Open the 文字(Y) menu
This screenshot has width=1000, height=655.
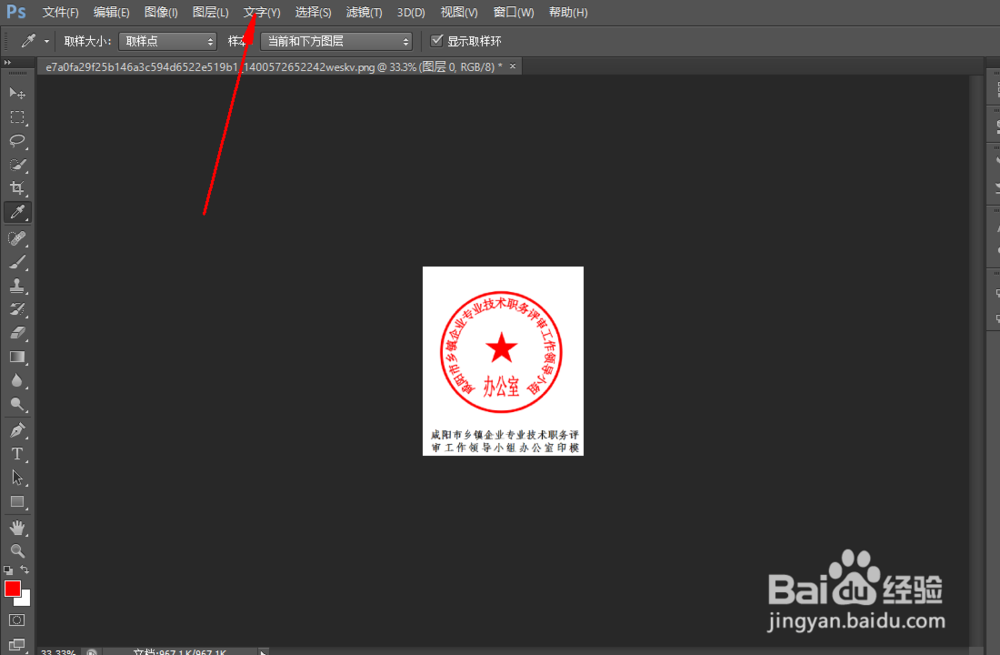[x=261, y=12]
